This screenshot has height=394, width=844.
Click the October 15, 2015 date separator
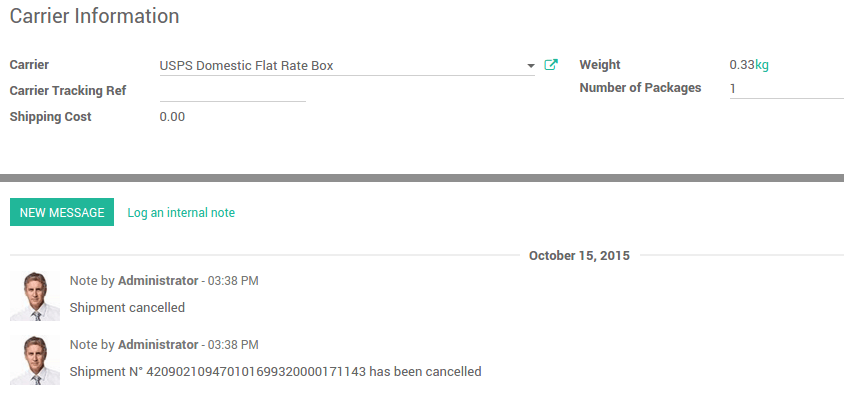(579, 255)
